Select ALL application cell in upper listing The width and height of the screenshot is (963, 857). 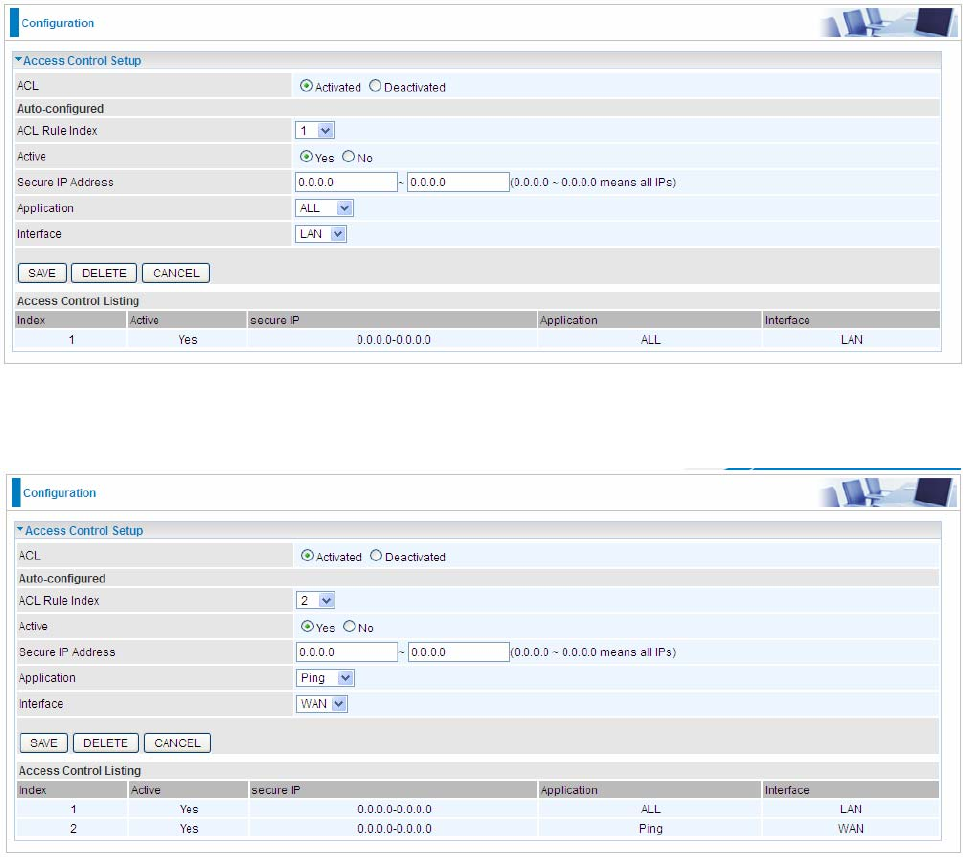650,340
